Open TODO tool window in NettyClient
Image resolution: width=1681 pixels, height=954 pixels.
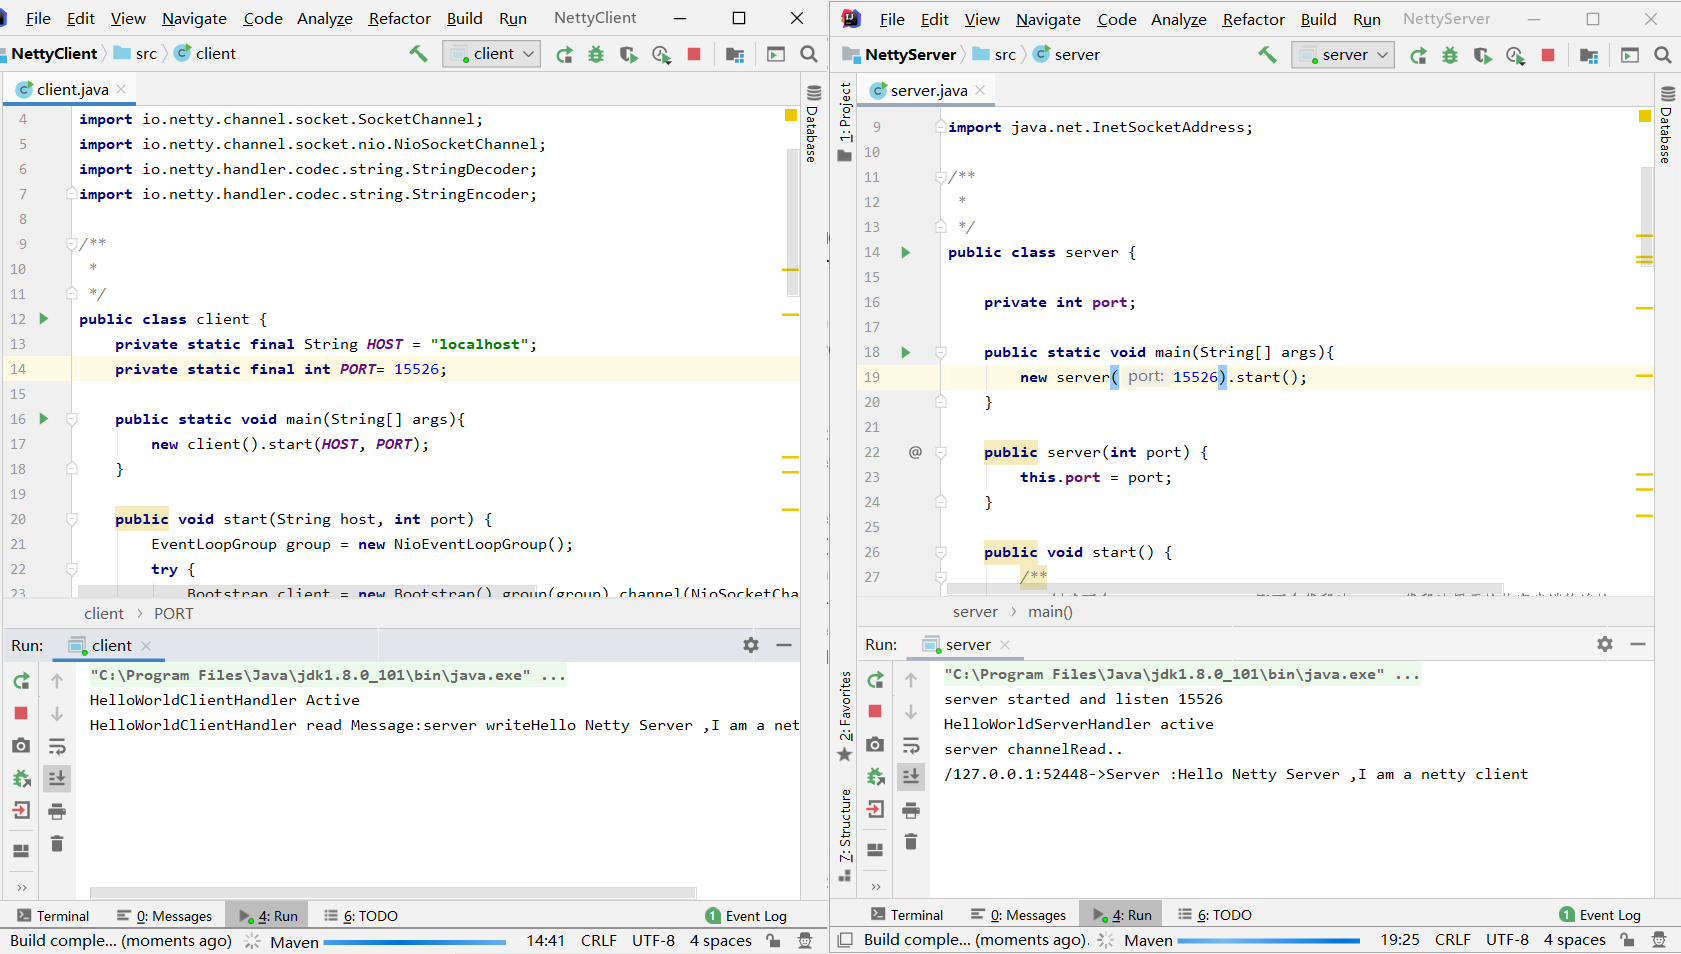[361, 916]
